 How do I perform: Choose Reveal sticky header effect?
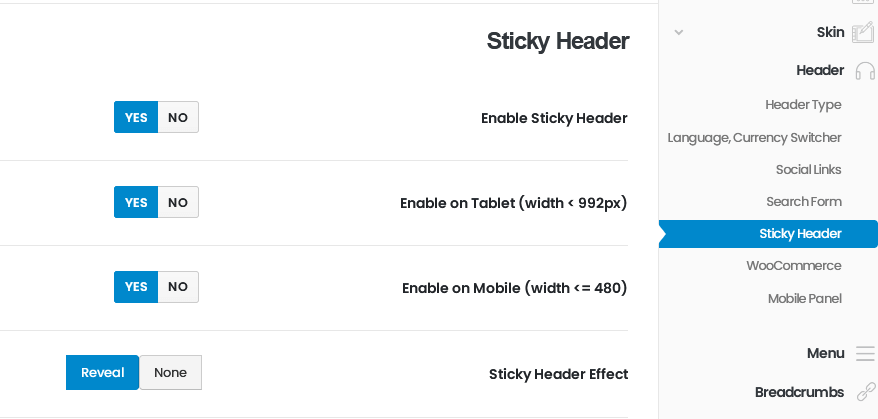(x=103, y=373)
